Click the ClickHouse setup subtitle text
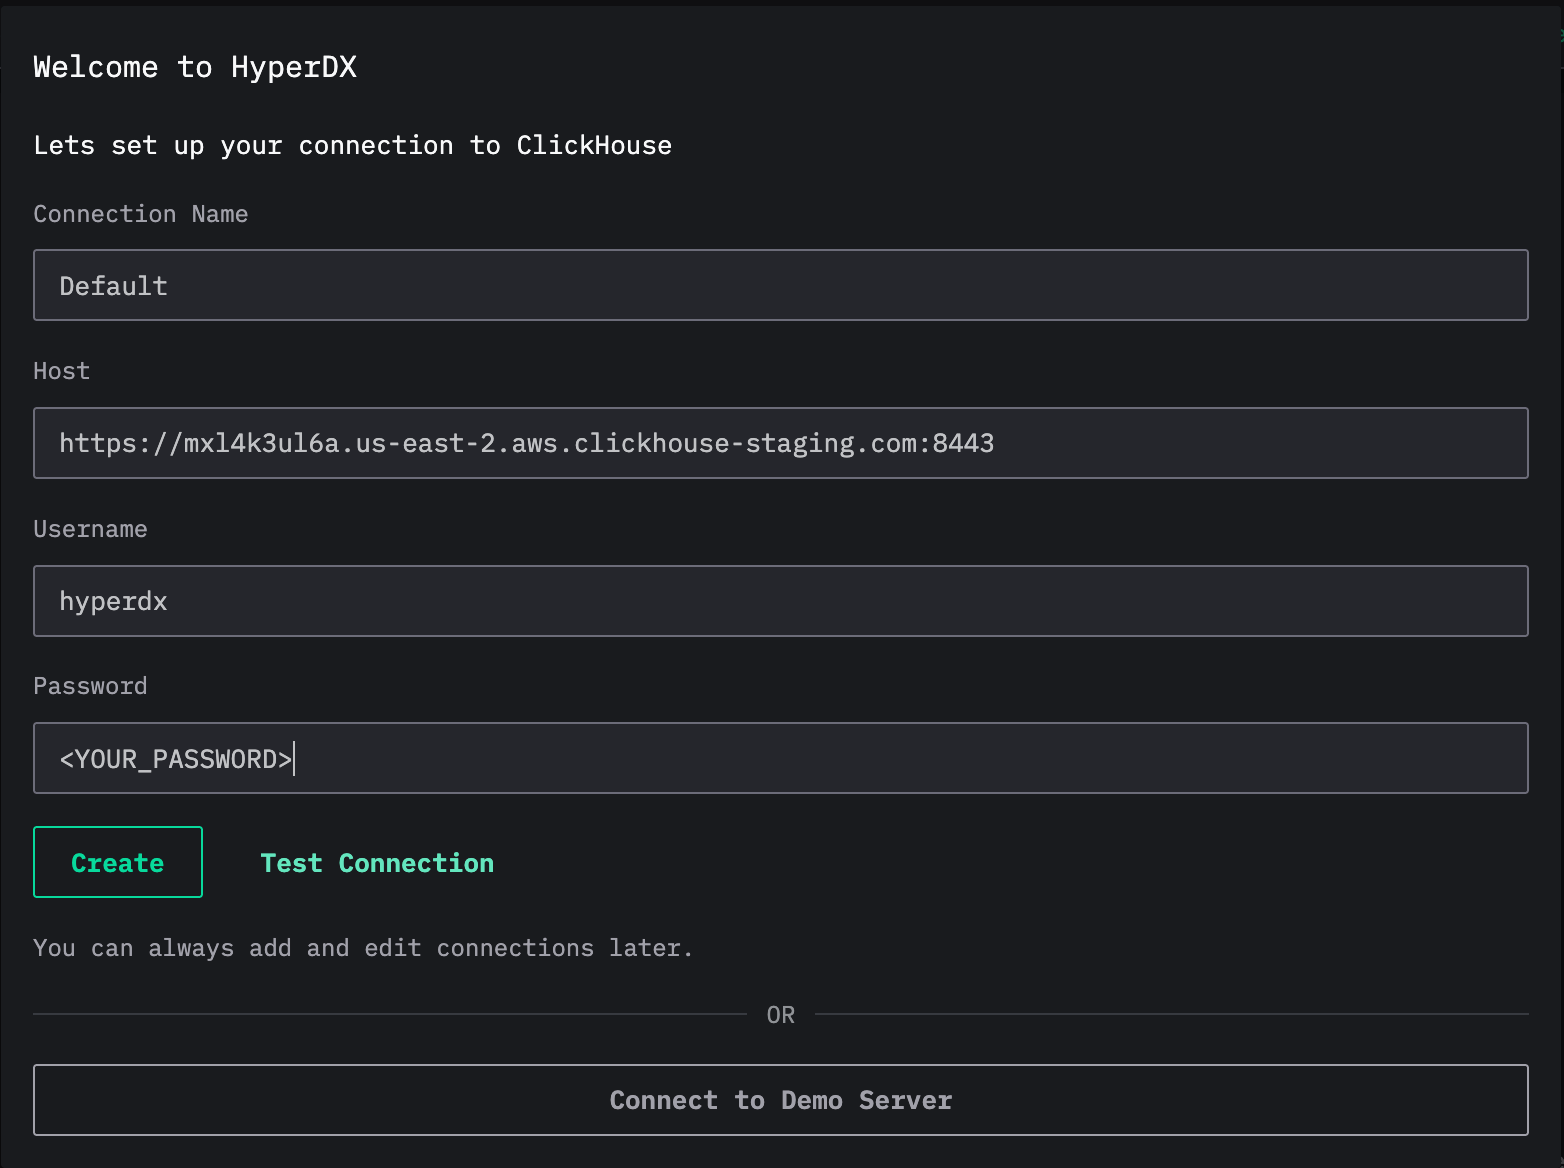 [x=352, y=145]
